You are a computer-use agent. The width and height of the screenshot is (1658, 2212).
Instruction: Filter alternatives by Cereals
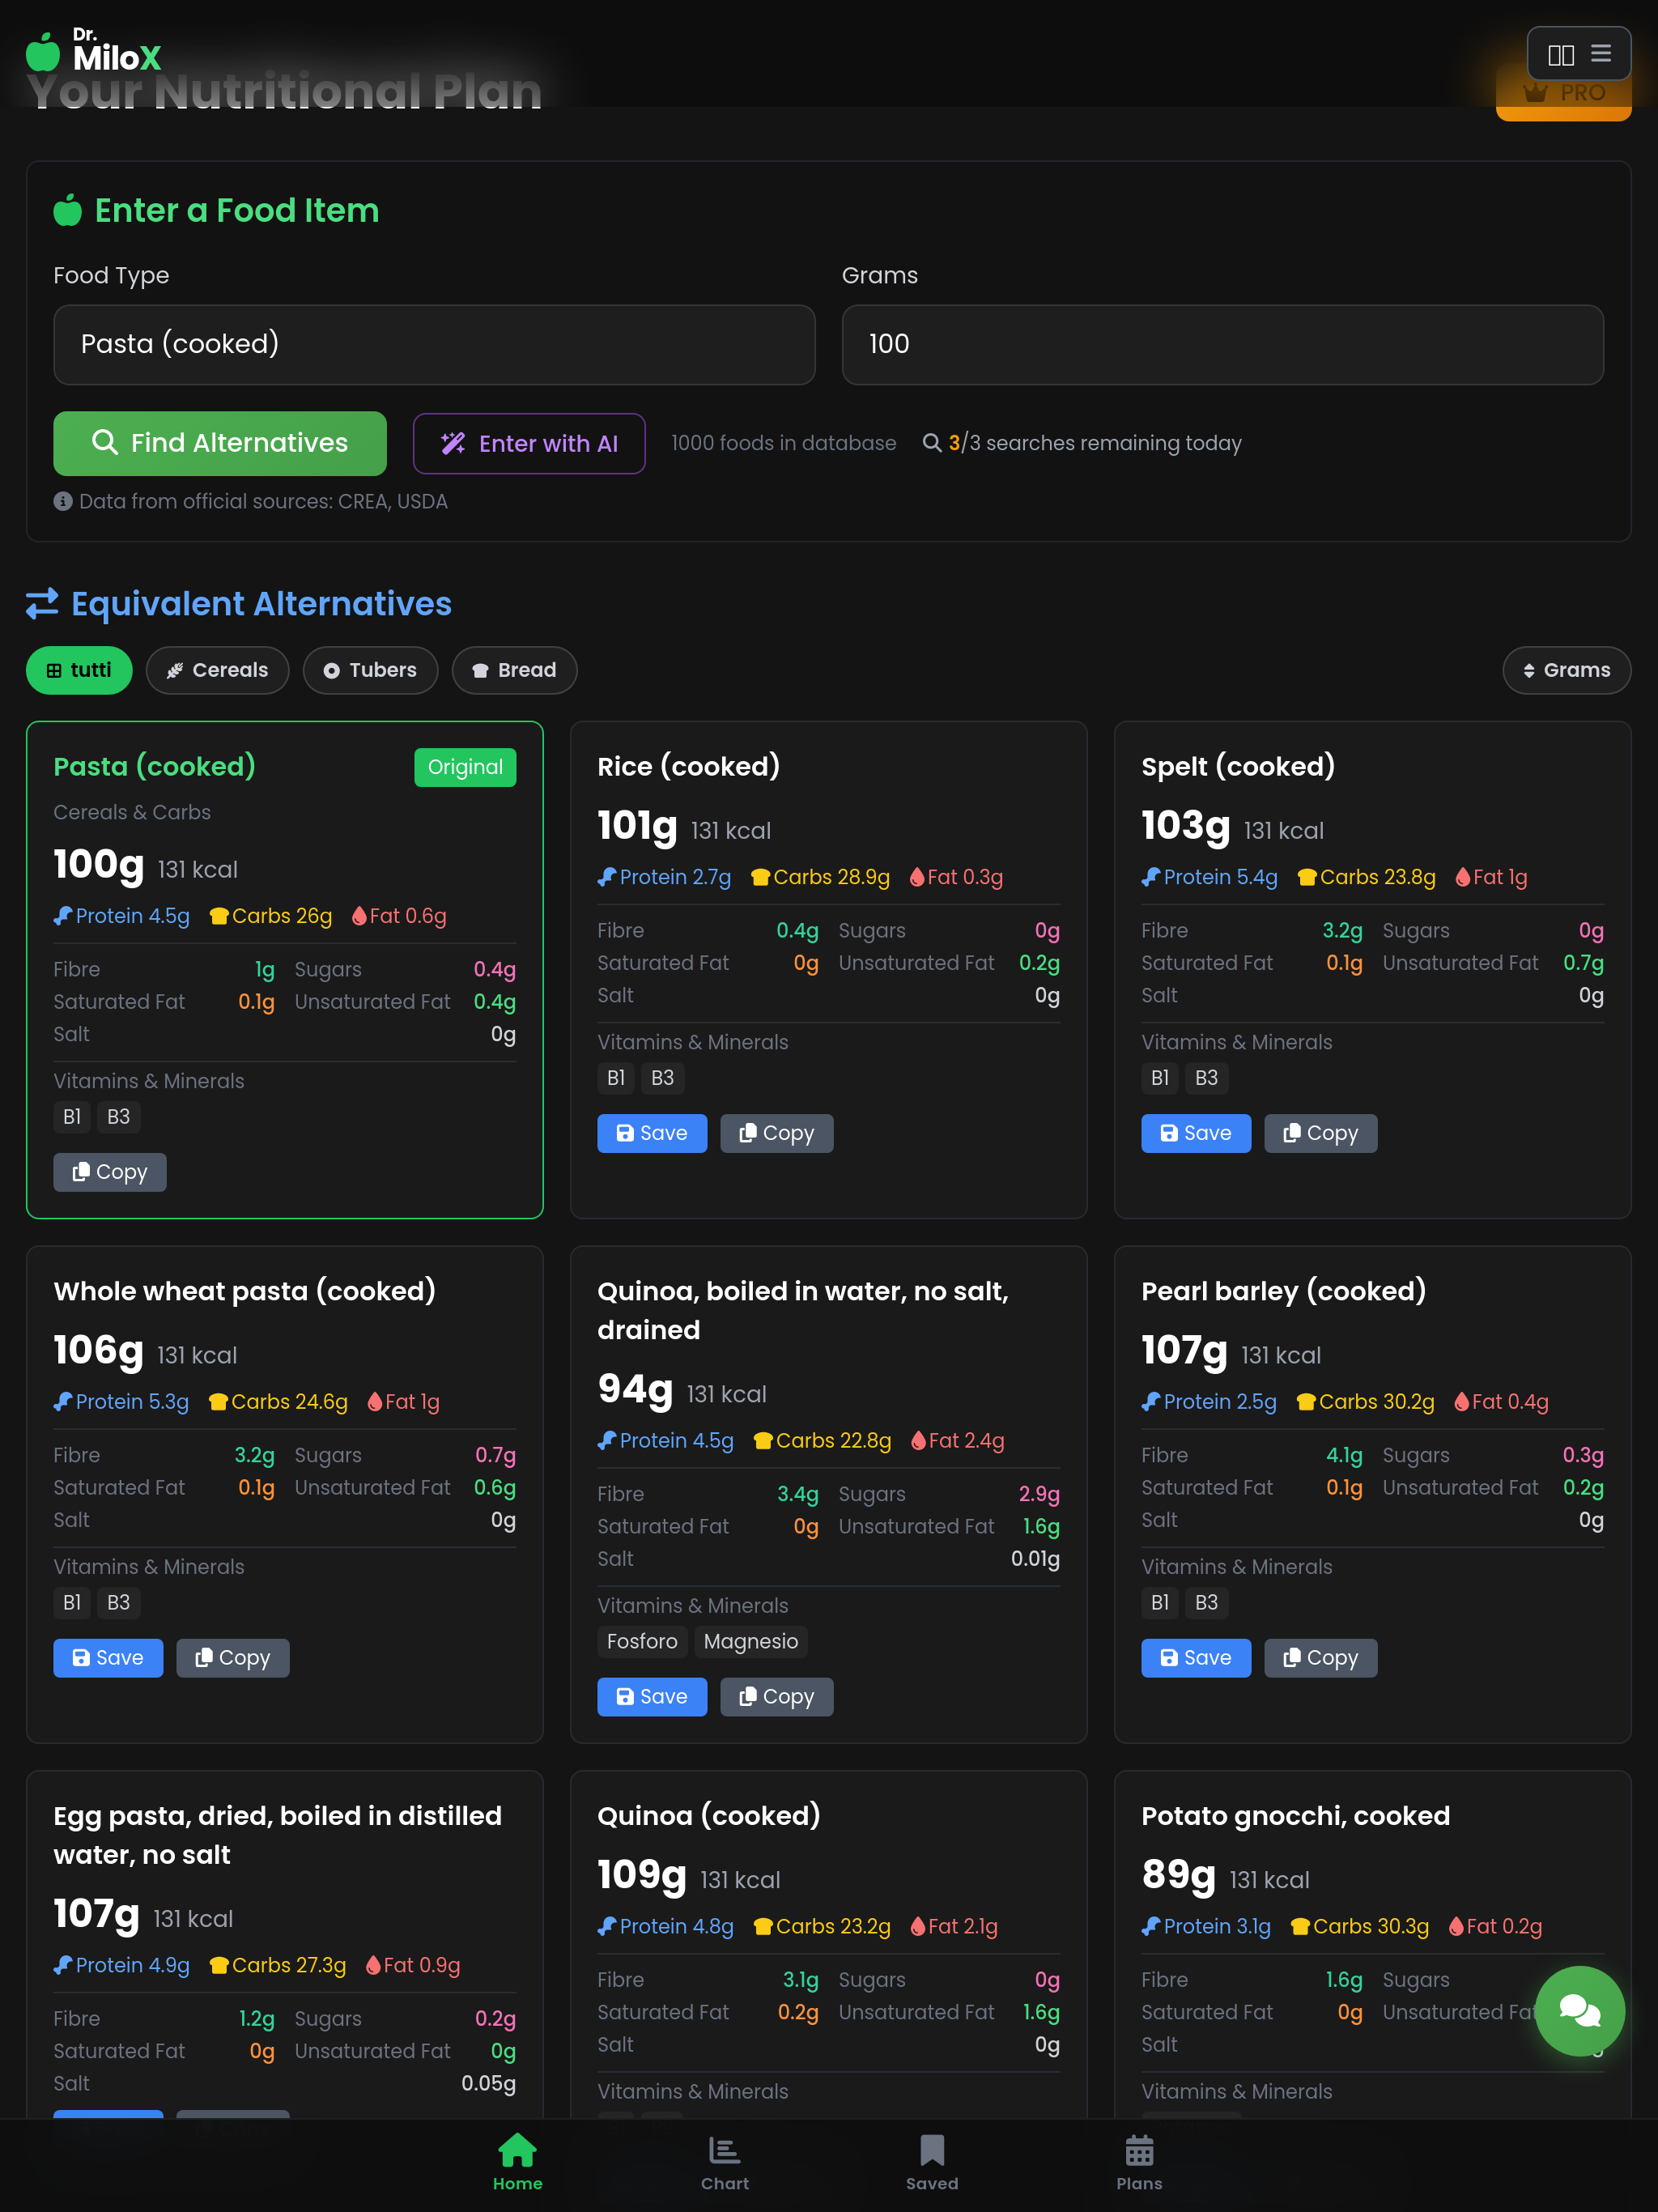[217, 670]
